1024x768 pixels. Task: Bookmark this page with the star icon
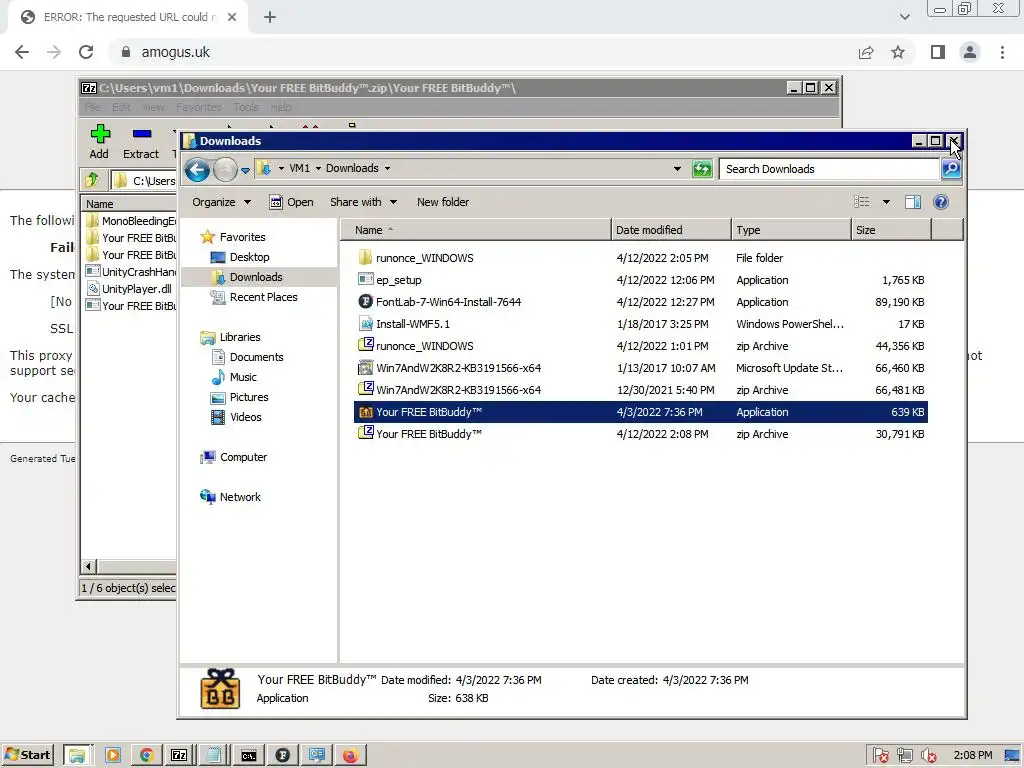[x=898, y=52]
